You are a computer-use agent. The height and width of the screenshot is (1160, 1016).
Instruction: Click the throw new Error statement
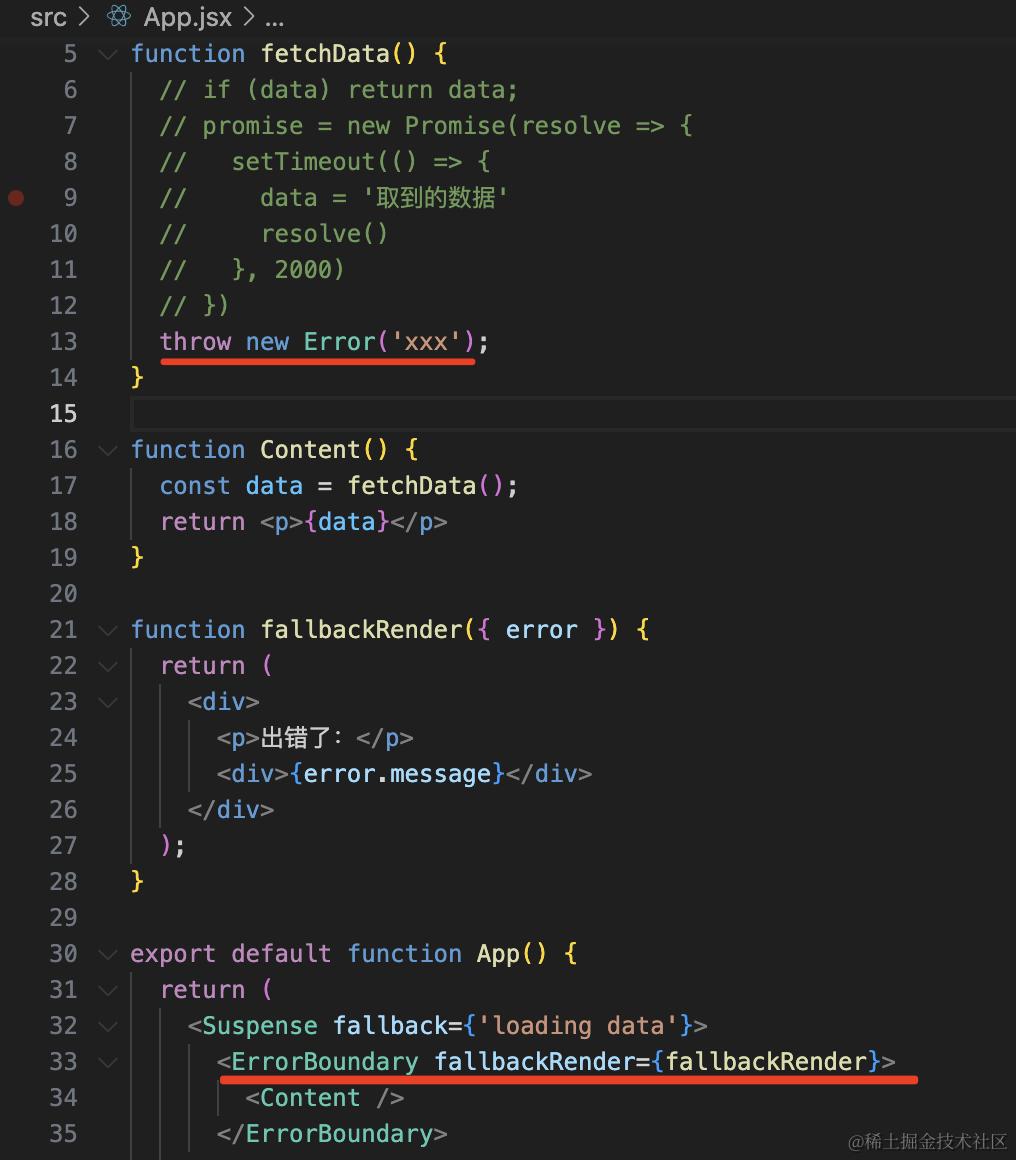tap(324, 342)
